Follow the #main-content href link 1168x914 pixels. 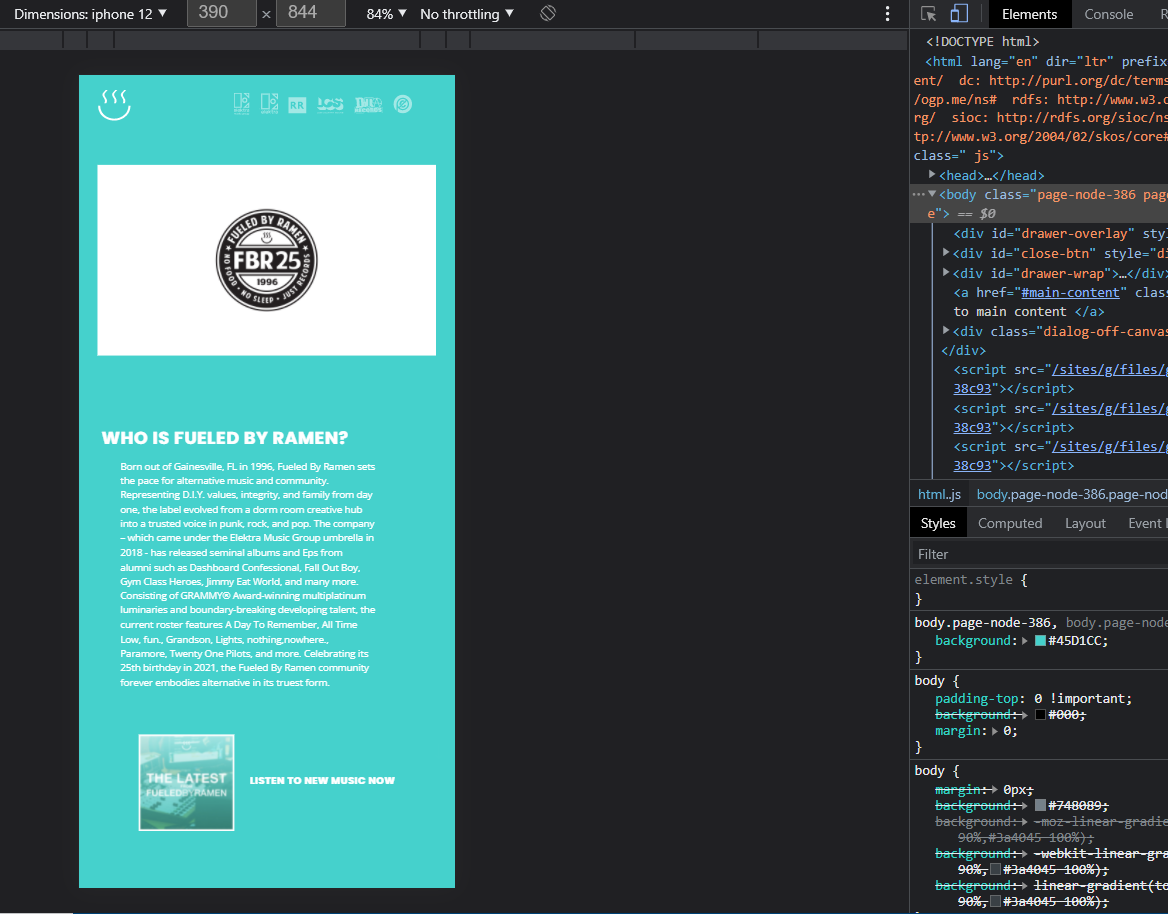coord(1070,293)
